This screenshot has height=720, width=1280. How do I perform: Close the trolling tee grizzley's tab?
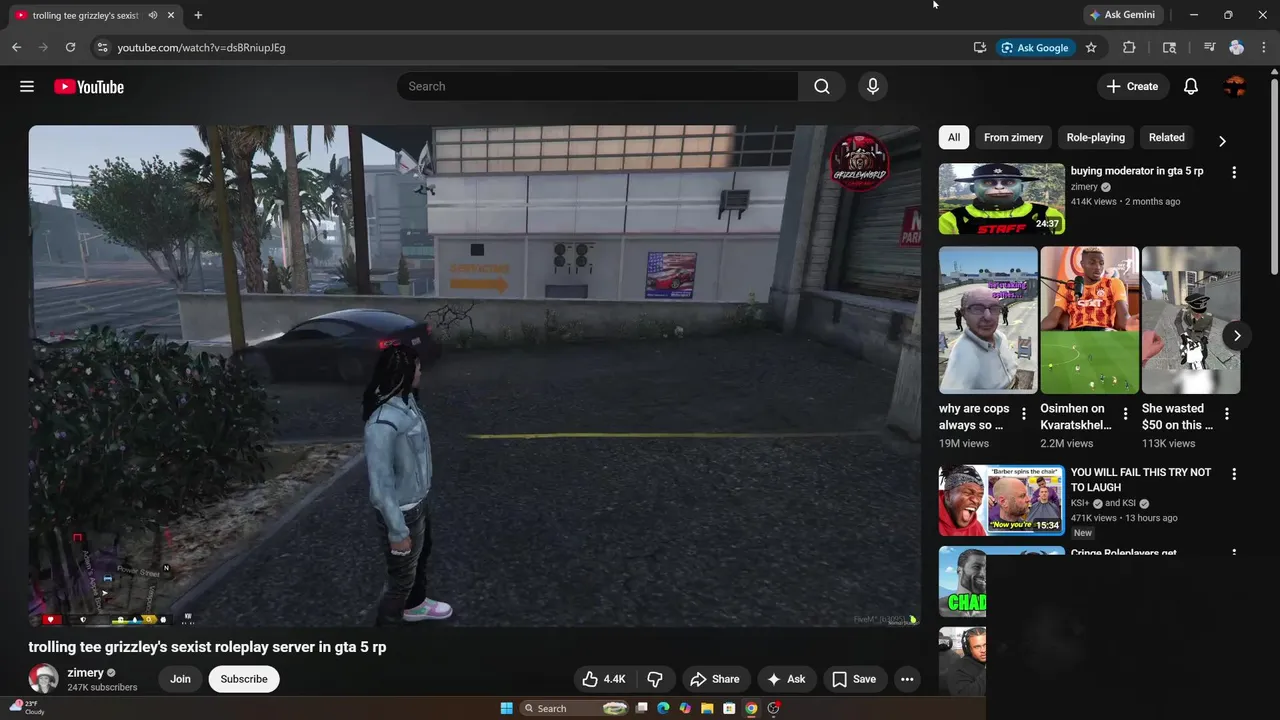tap(171, 15)
